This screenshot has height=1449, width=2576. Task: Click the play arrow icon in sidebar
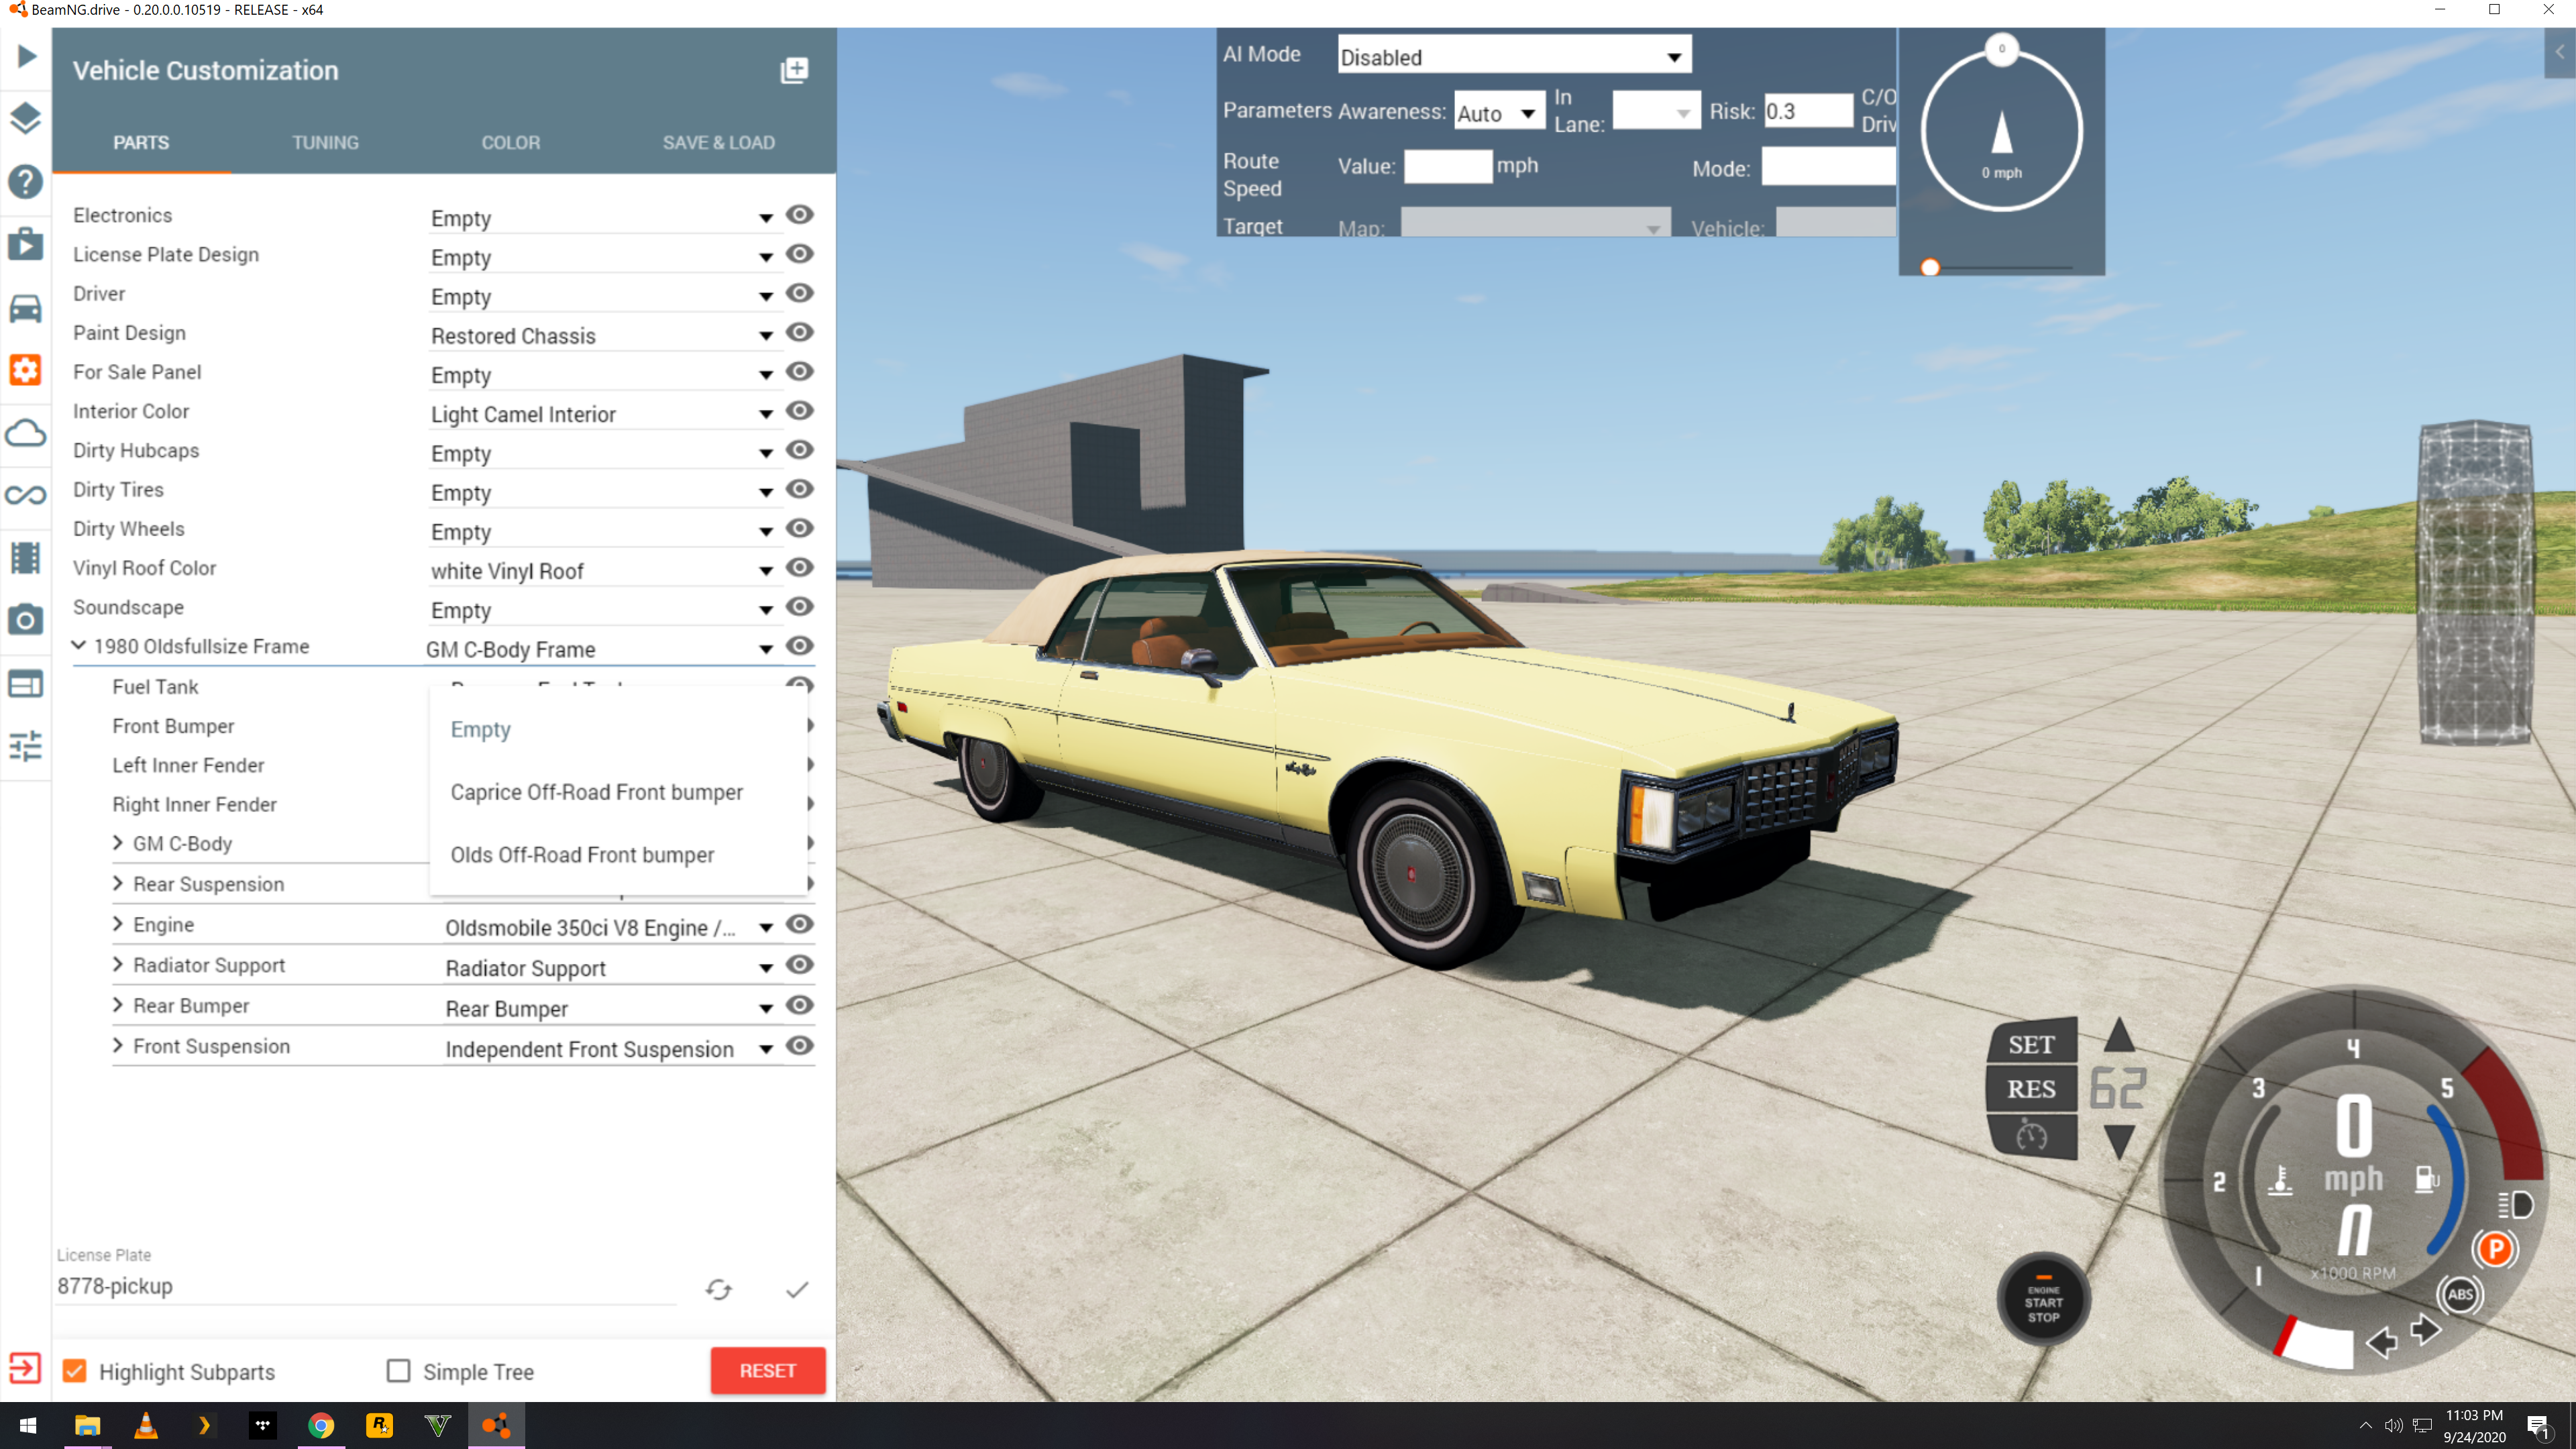point(27,56)
